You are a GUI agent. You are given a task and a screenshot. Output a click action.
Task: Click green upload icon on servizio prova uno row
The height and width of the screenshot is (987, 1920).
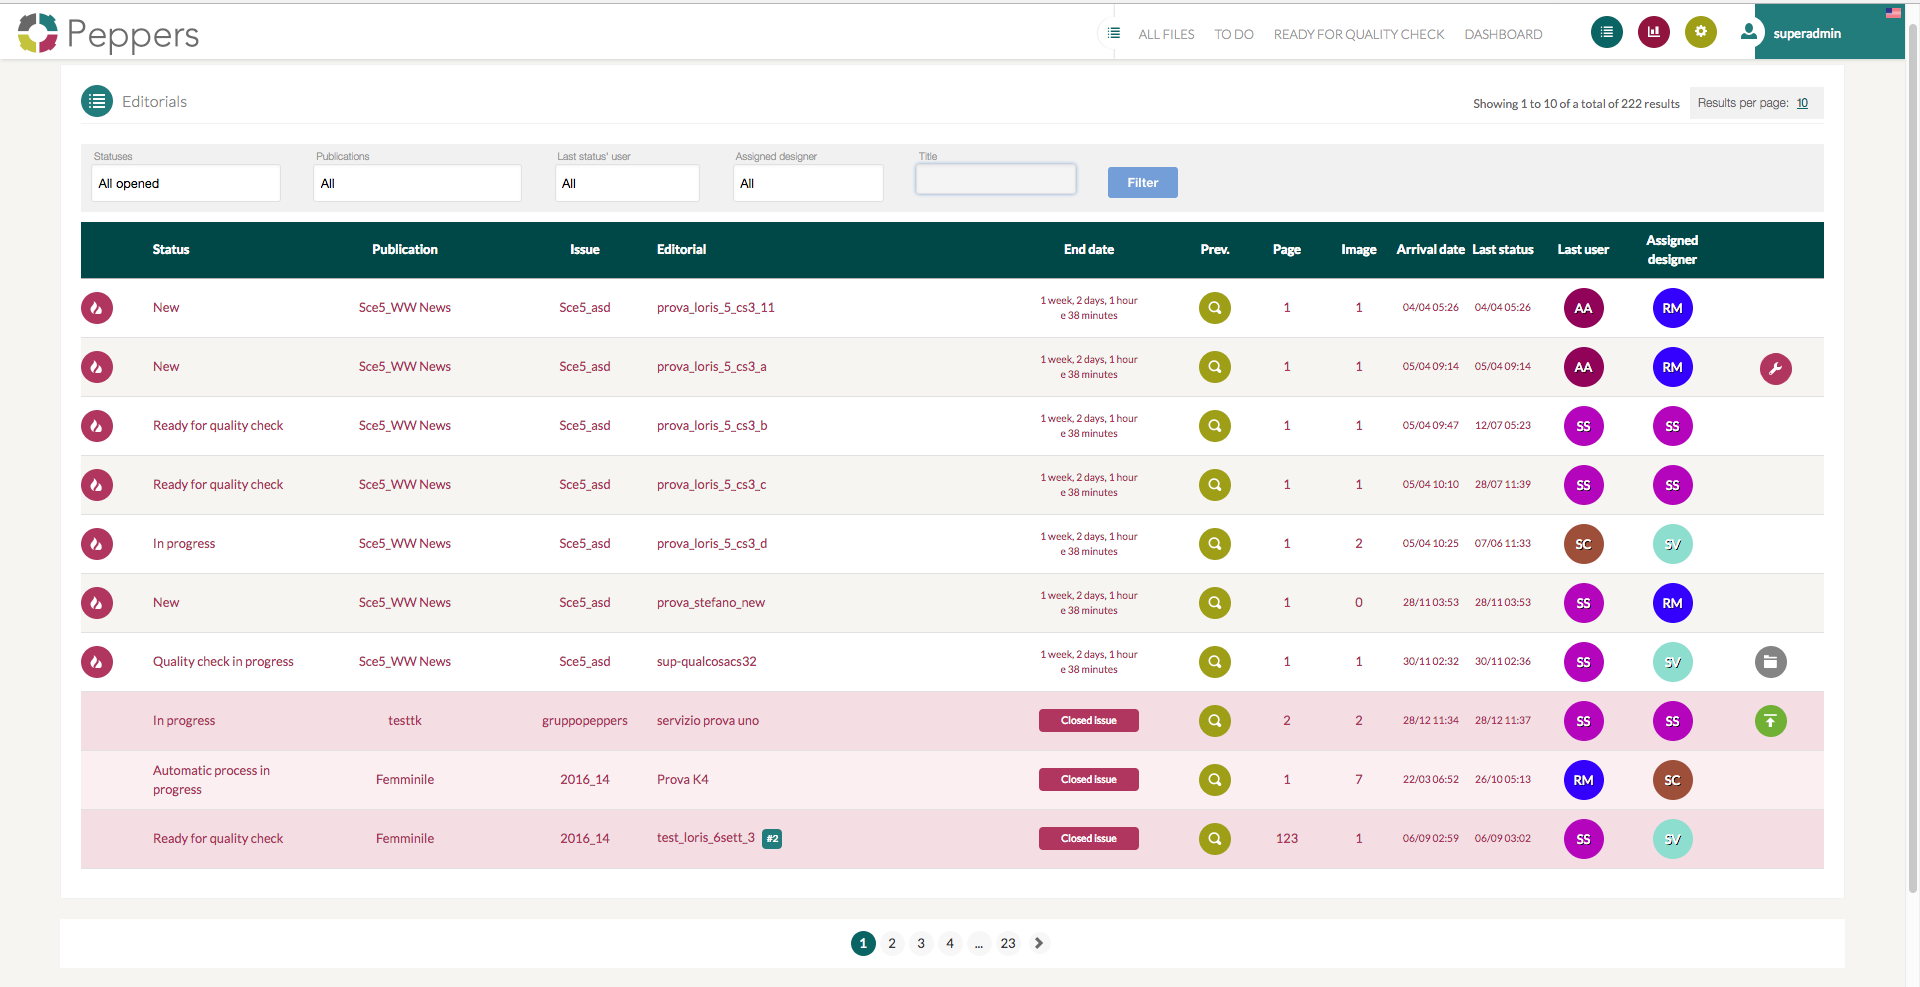point(1770,721)
